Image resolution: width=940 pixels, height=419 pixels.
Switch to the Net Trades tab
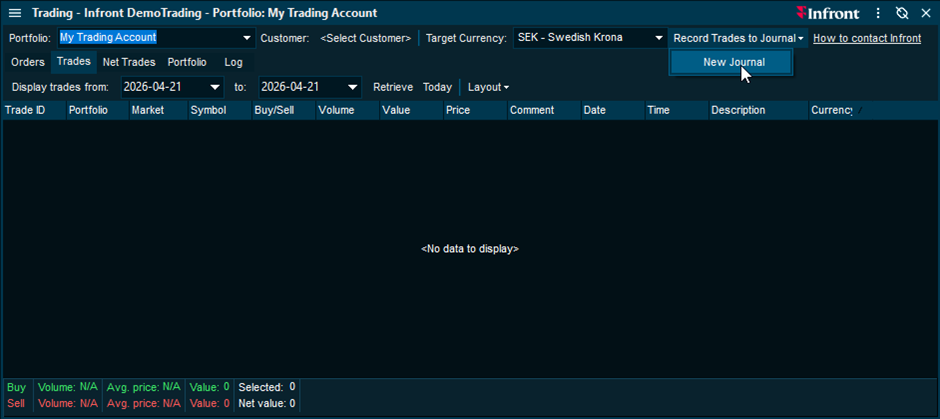[129, 62]
